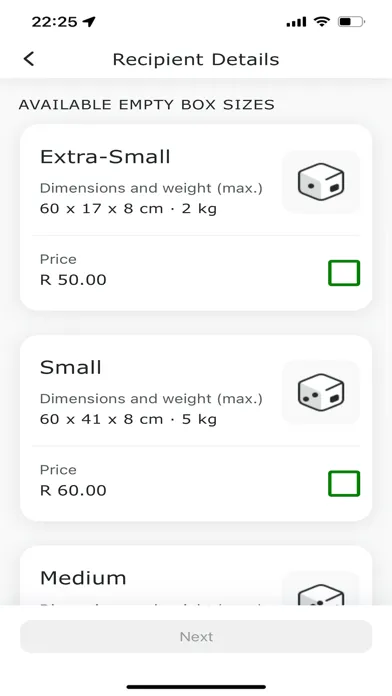
Task: Select the Small box title
Action: (x=71, y=367)
